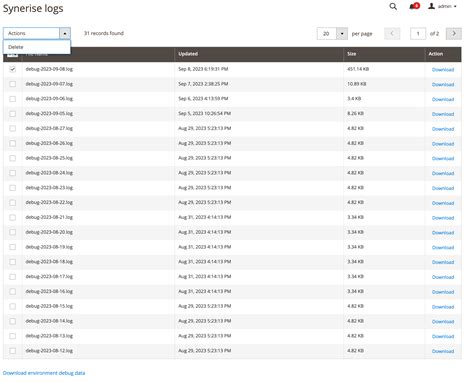474x382 pixels.
Task: Click the Synerise logs page title
Action: point(33,8)
